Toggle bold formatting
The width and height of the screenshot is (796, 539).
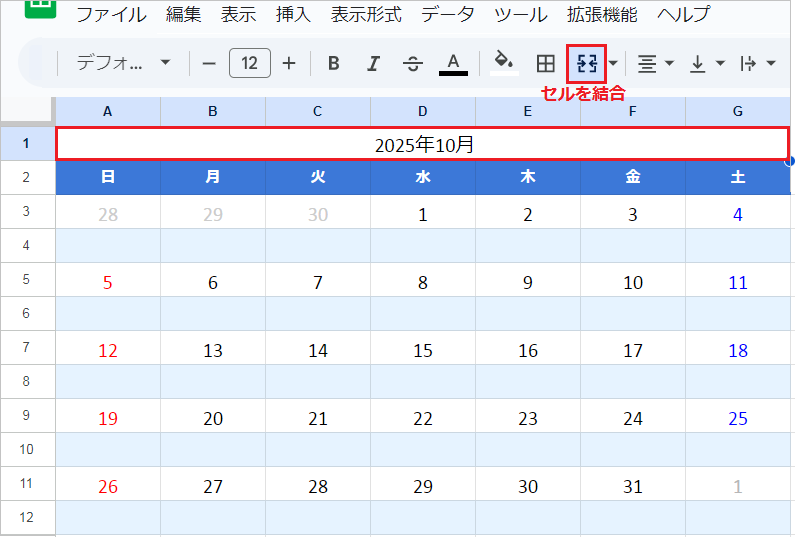(334, 64)
